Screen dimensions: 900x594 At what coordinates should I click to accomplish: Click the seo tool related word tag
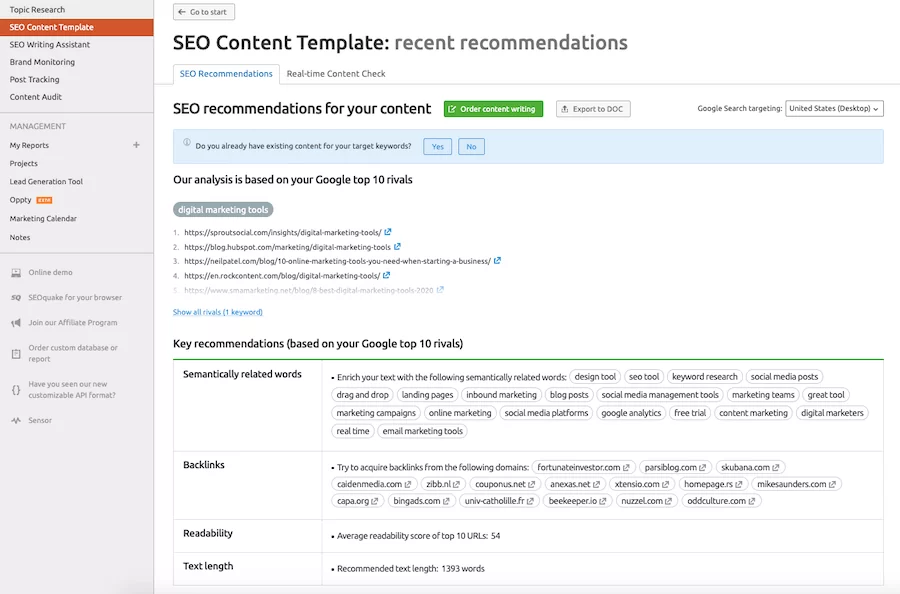(643, 376)
